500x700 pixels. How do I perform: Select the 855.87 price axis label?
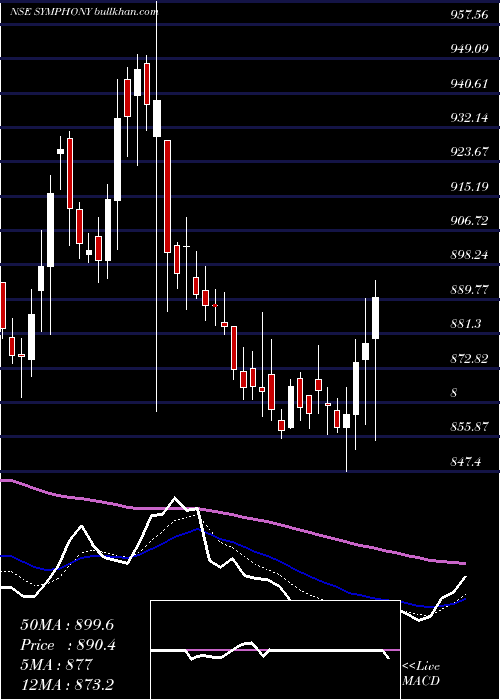(468, 427)
